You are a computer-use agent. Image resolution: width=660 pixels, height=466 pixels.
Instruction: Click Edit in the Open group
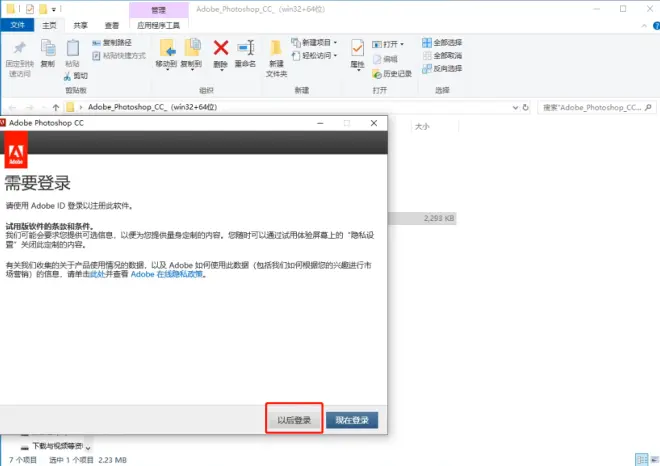click(x=385, y=59)
